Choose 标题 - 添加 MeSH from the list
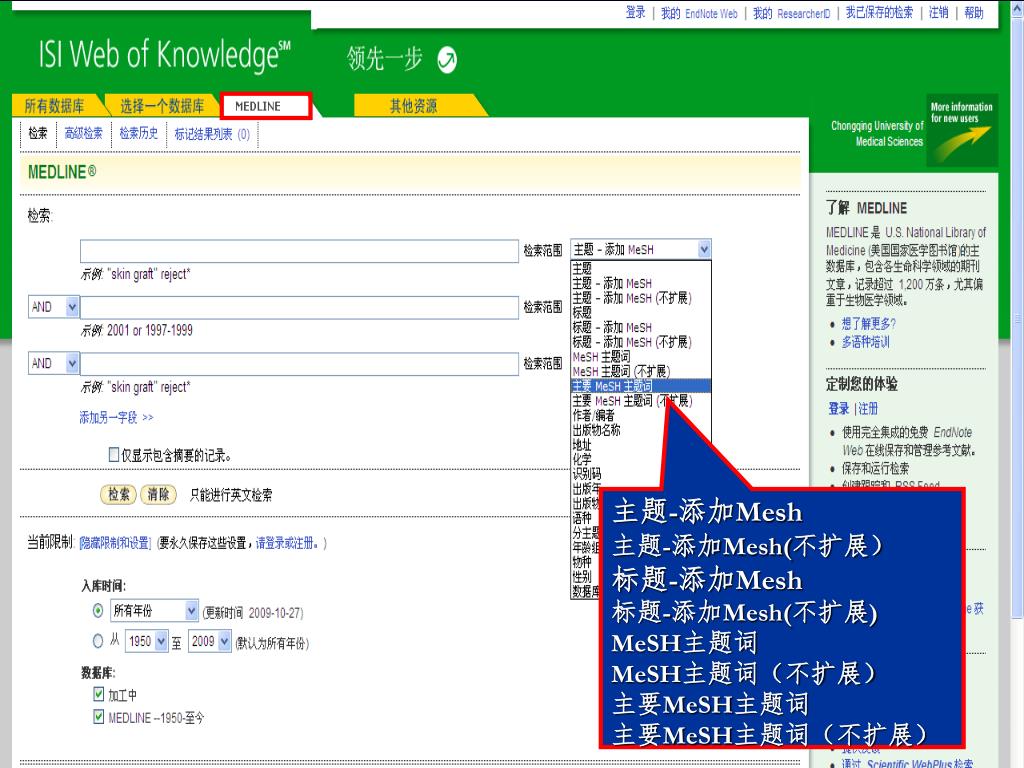This screenshot has height=768, width=1024. pyautogui.click(x=612, y=327)
